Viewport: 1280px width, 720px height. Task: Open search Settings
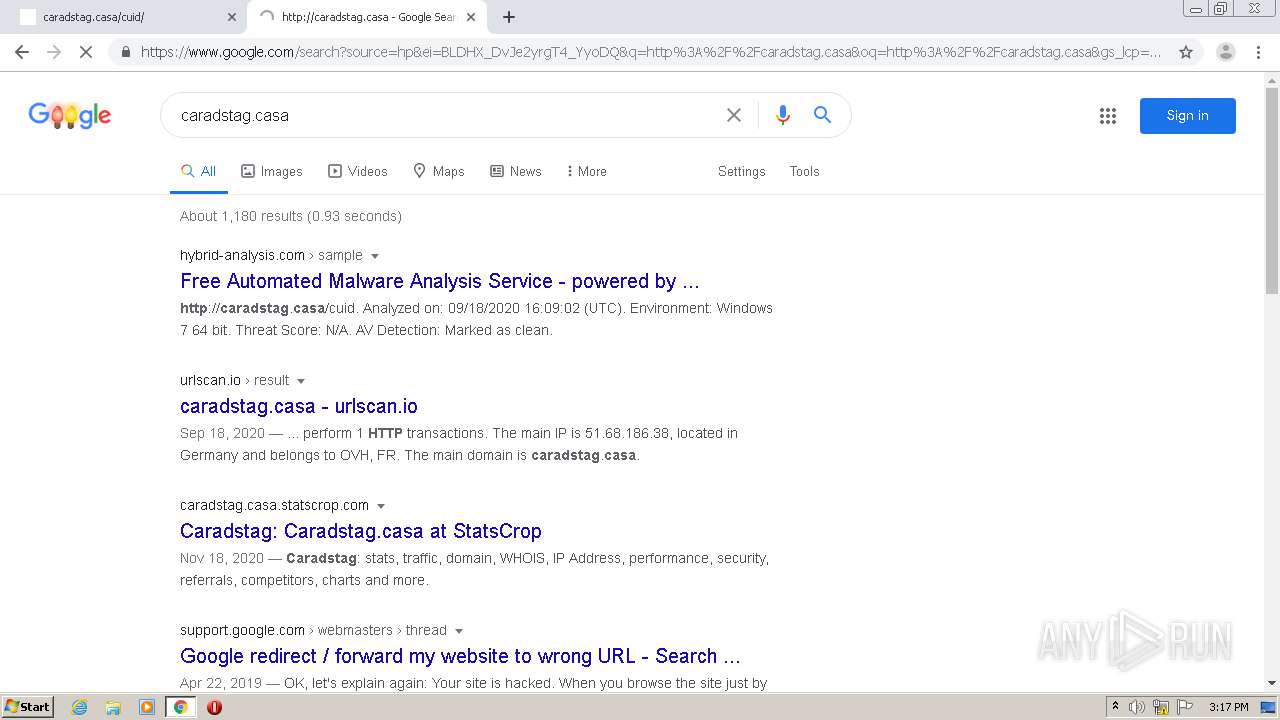(741, 171)
